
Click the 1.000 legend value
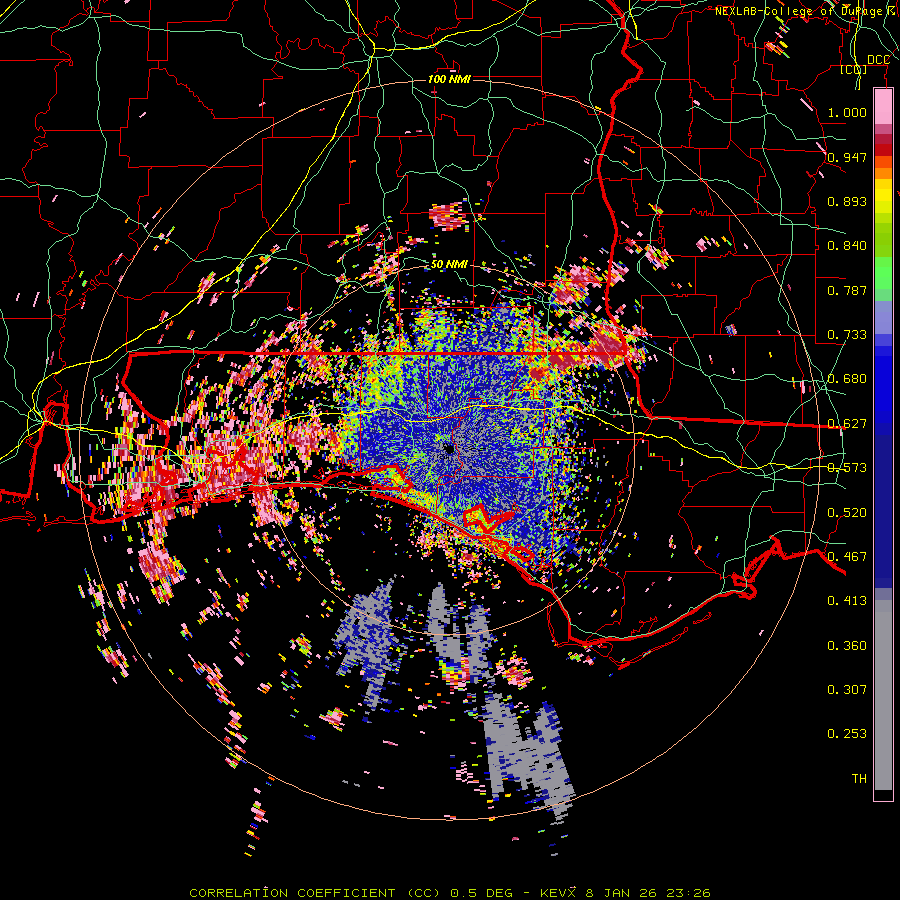[847, 112]
